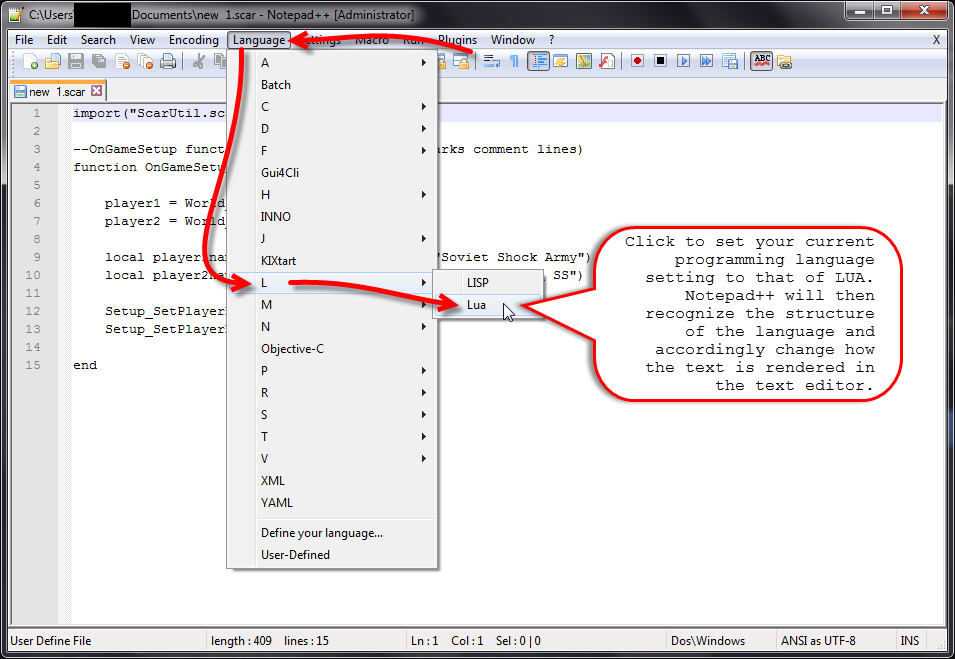Click the Close All documents toolbar icon
Viewport: 955px width, 659px height.
pyautogui.click(x=146, y=62)
